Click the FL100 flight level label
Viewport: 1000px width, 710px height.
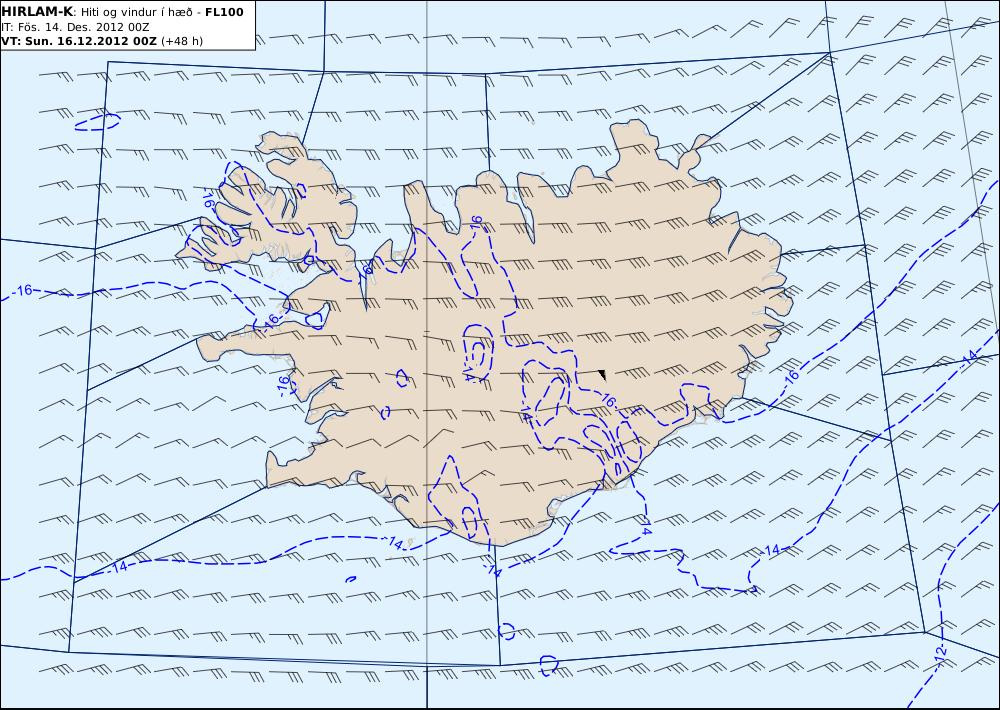(x=224, y=12)
